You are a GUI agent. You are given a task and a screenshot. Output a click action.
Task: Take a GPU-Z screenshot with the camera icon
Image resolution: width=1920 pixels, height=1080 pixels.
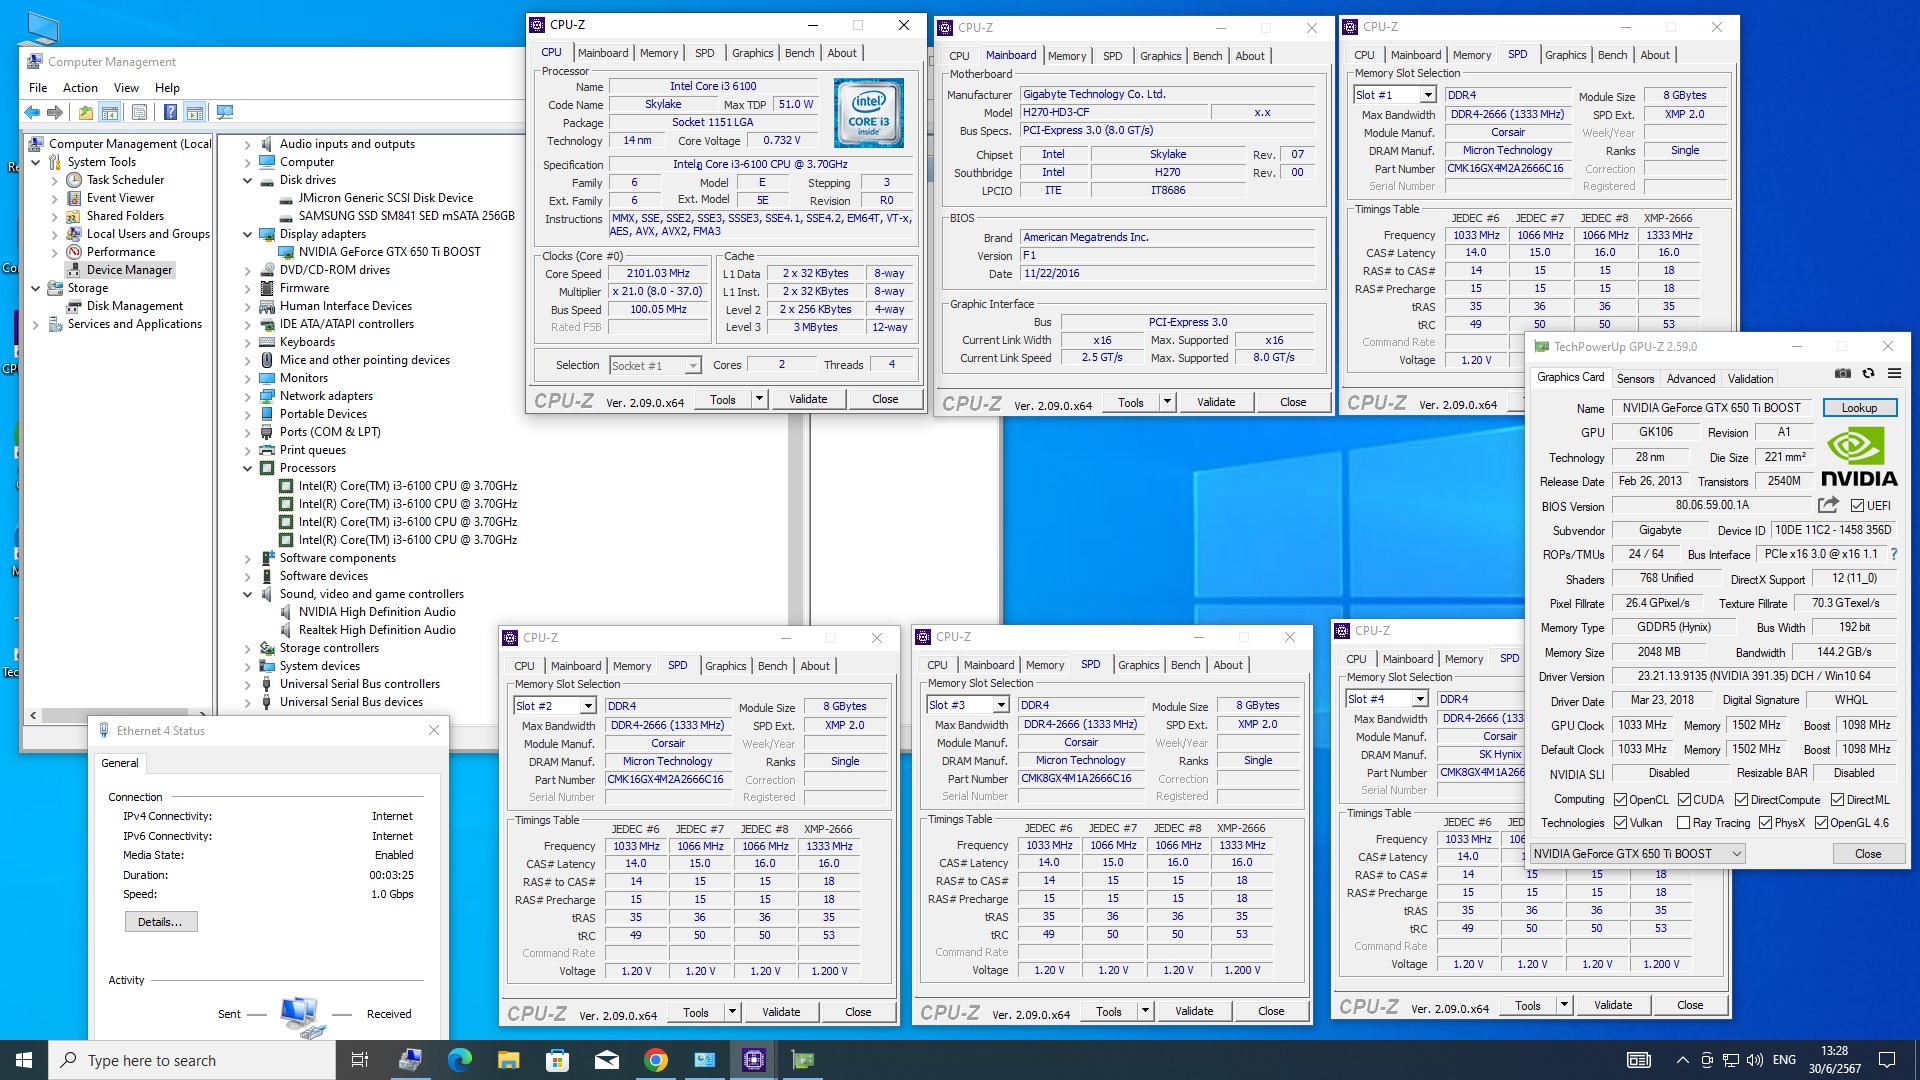(x=1842, y=373)
